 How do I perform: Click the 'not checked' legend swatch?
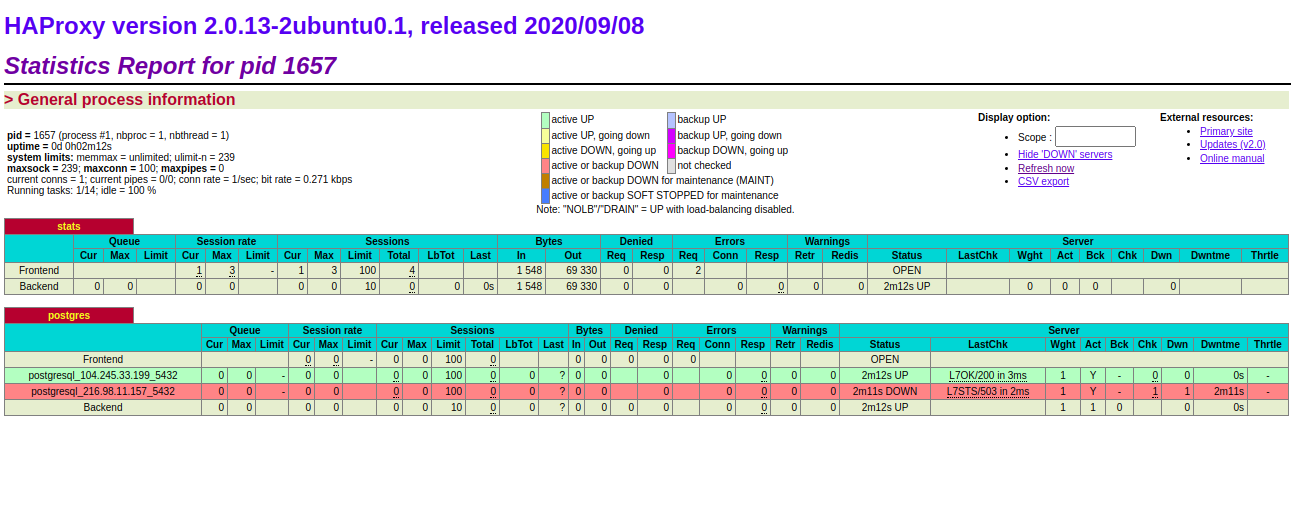click(x=671, y=165)
